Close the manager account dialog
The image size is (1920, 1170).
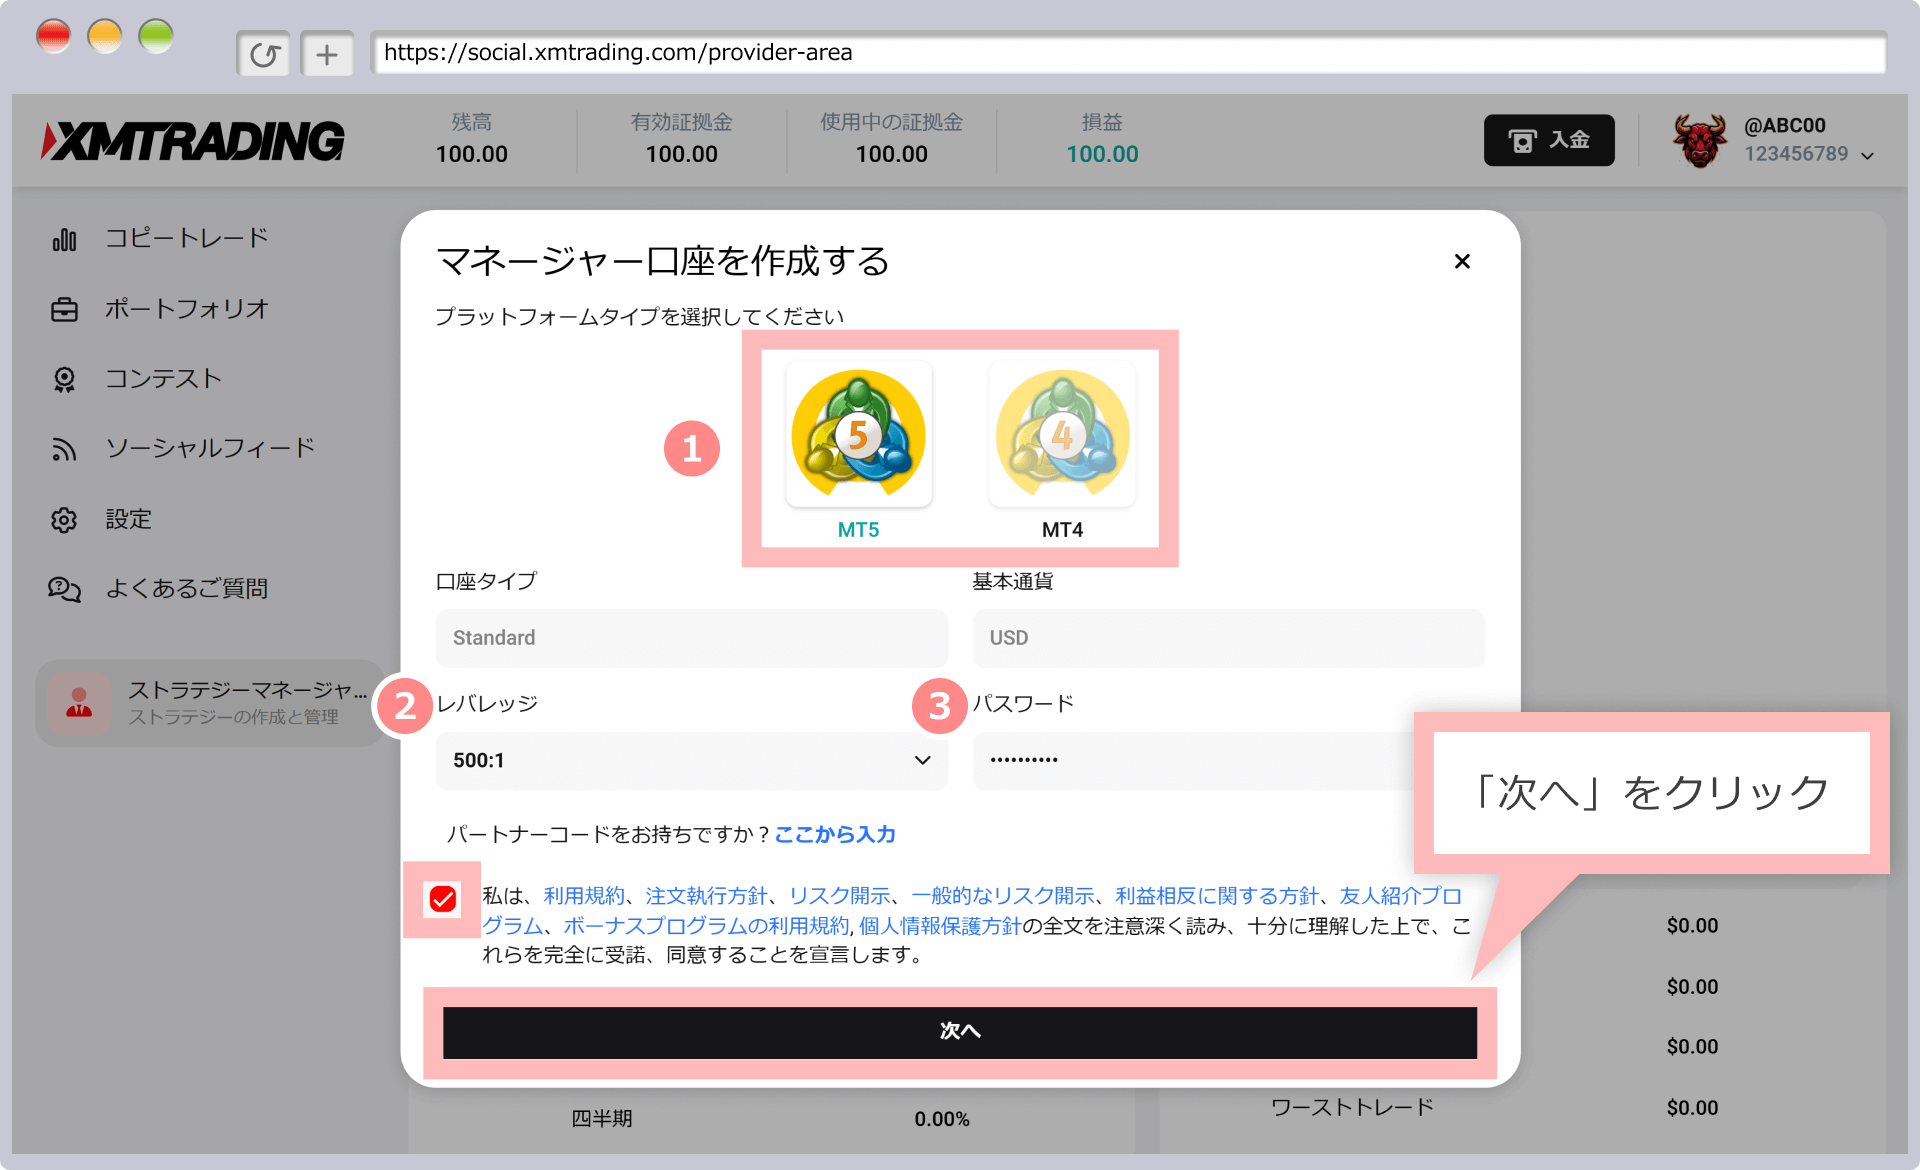[1461, 261]
